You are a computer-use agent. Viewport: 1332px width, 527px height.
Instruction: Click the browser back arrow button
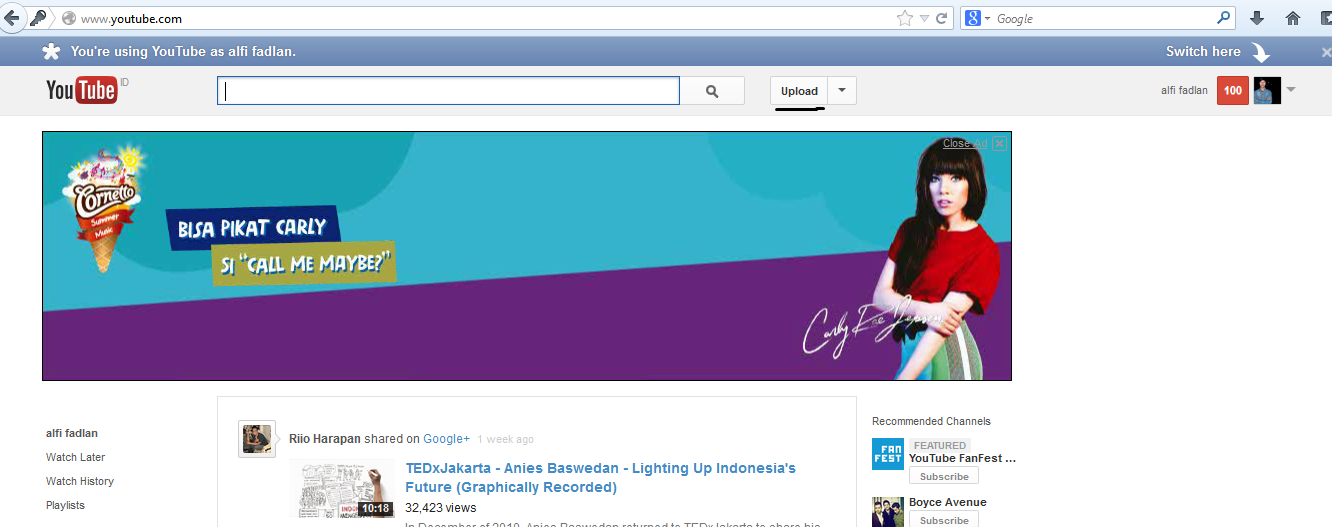[11, 18]
